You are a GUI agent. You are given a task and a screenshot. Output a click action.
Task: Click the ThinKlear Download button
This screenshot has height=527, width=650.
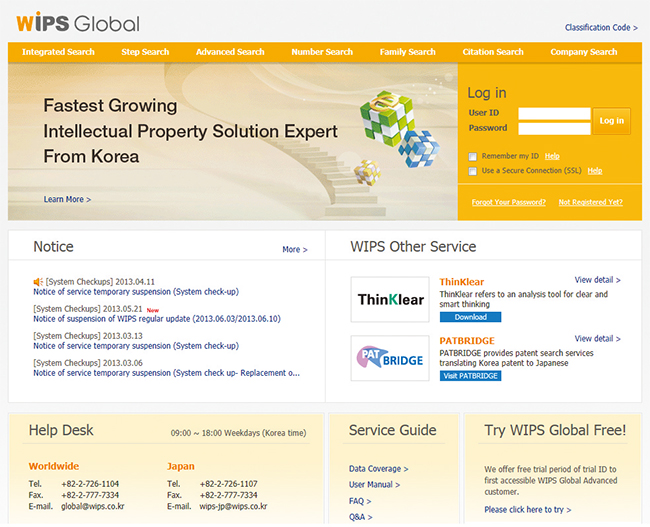(x=470, y=317)
